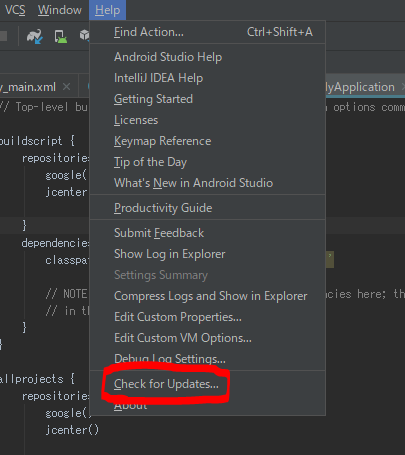Click the allprojects { line in editor
405x455 pixels.
[37, 379]
